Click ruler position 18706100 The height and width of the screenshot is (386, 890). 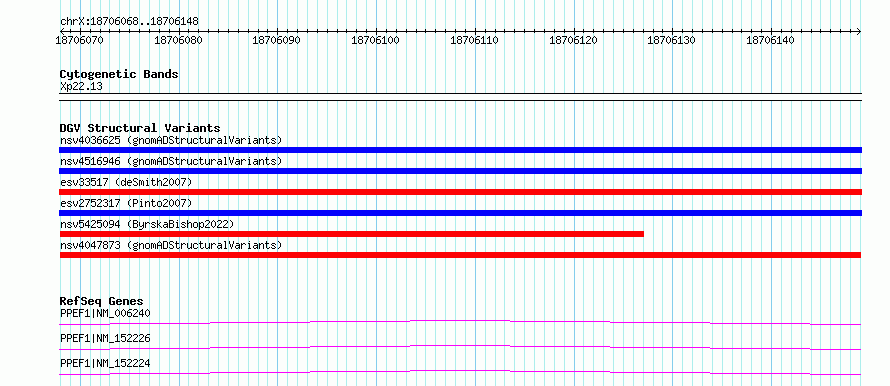376,40
